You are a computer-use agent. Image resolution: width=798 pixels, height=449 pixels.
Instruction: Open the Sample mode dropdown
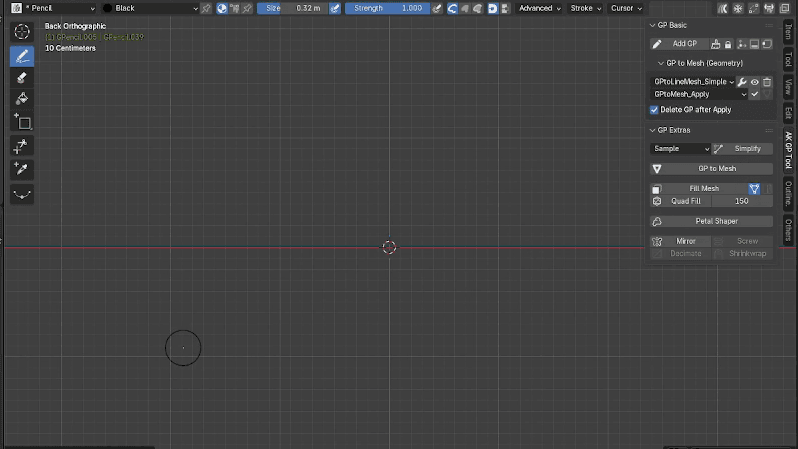(x=680, y=149)
